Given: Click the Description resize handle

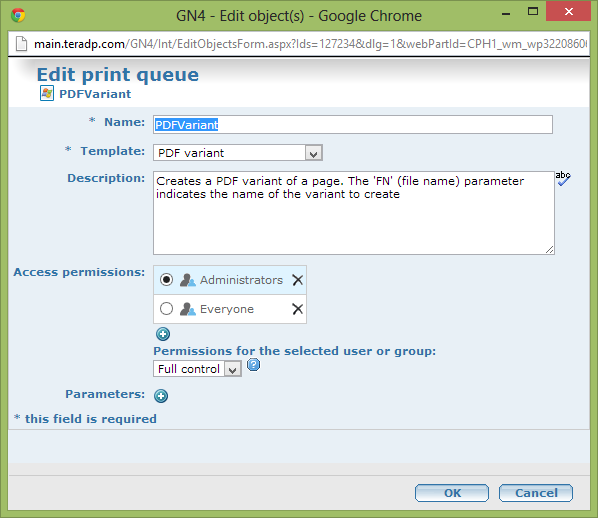Looking at the screenshot, I should (550, 250).
